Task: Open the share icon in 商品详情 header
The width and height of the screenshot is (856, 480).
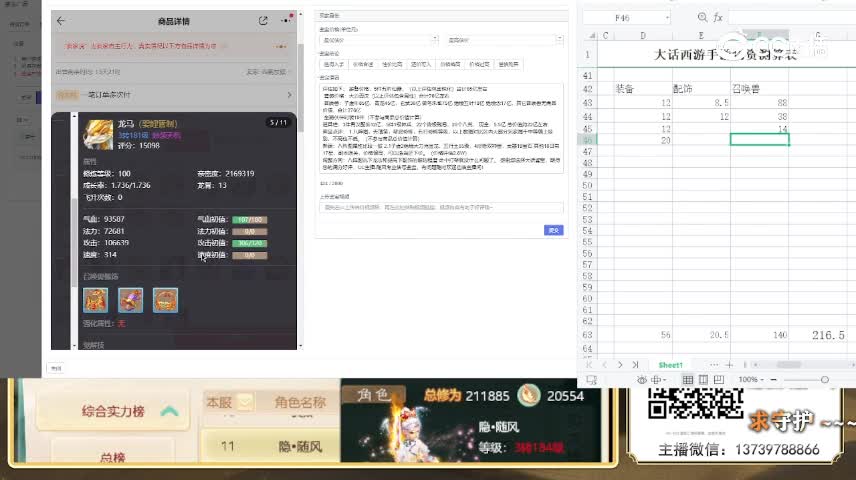Action: coord(263,21)
